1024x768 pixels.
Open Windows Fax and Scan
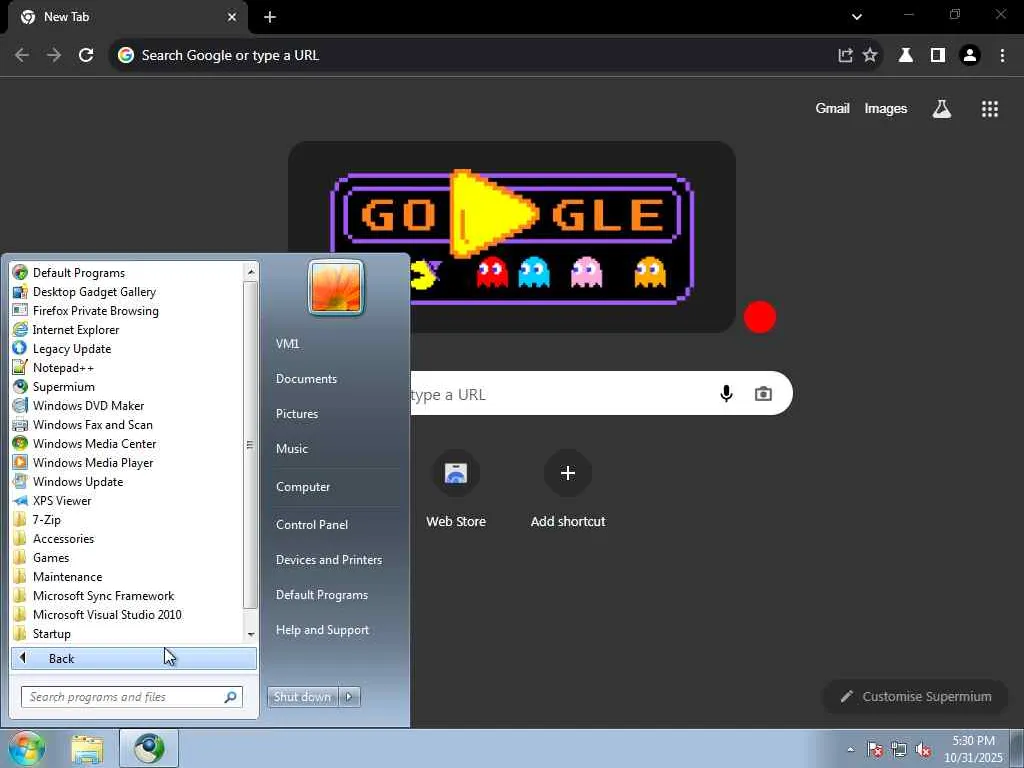[127, 424]
